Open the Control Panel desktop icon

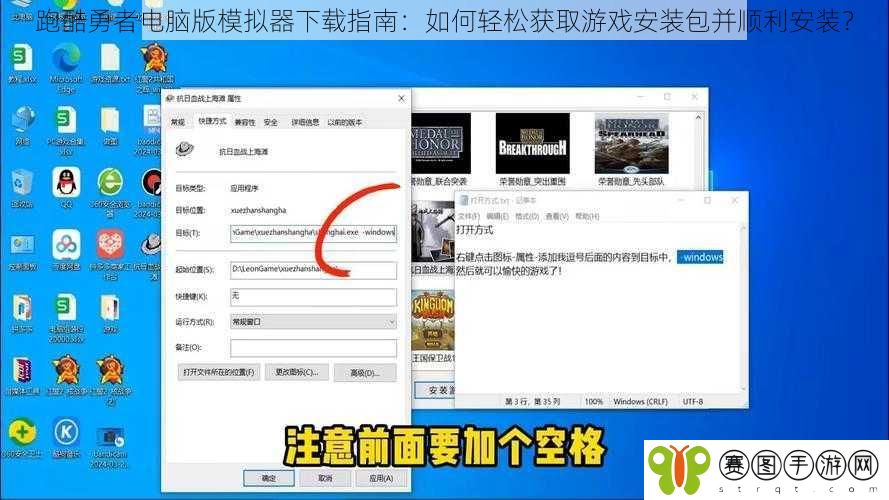click(22, 245)
